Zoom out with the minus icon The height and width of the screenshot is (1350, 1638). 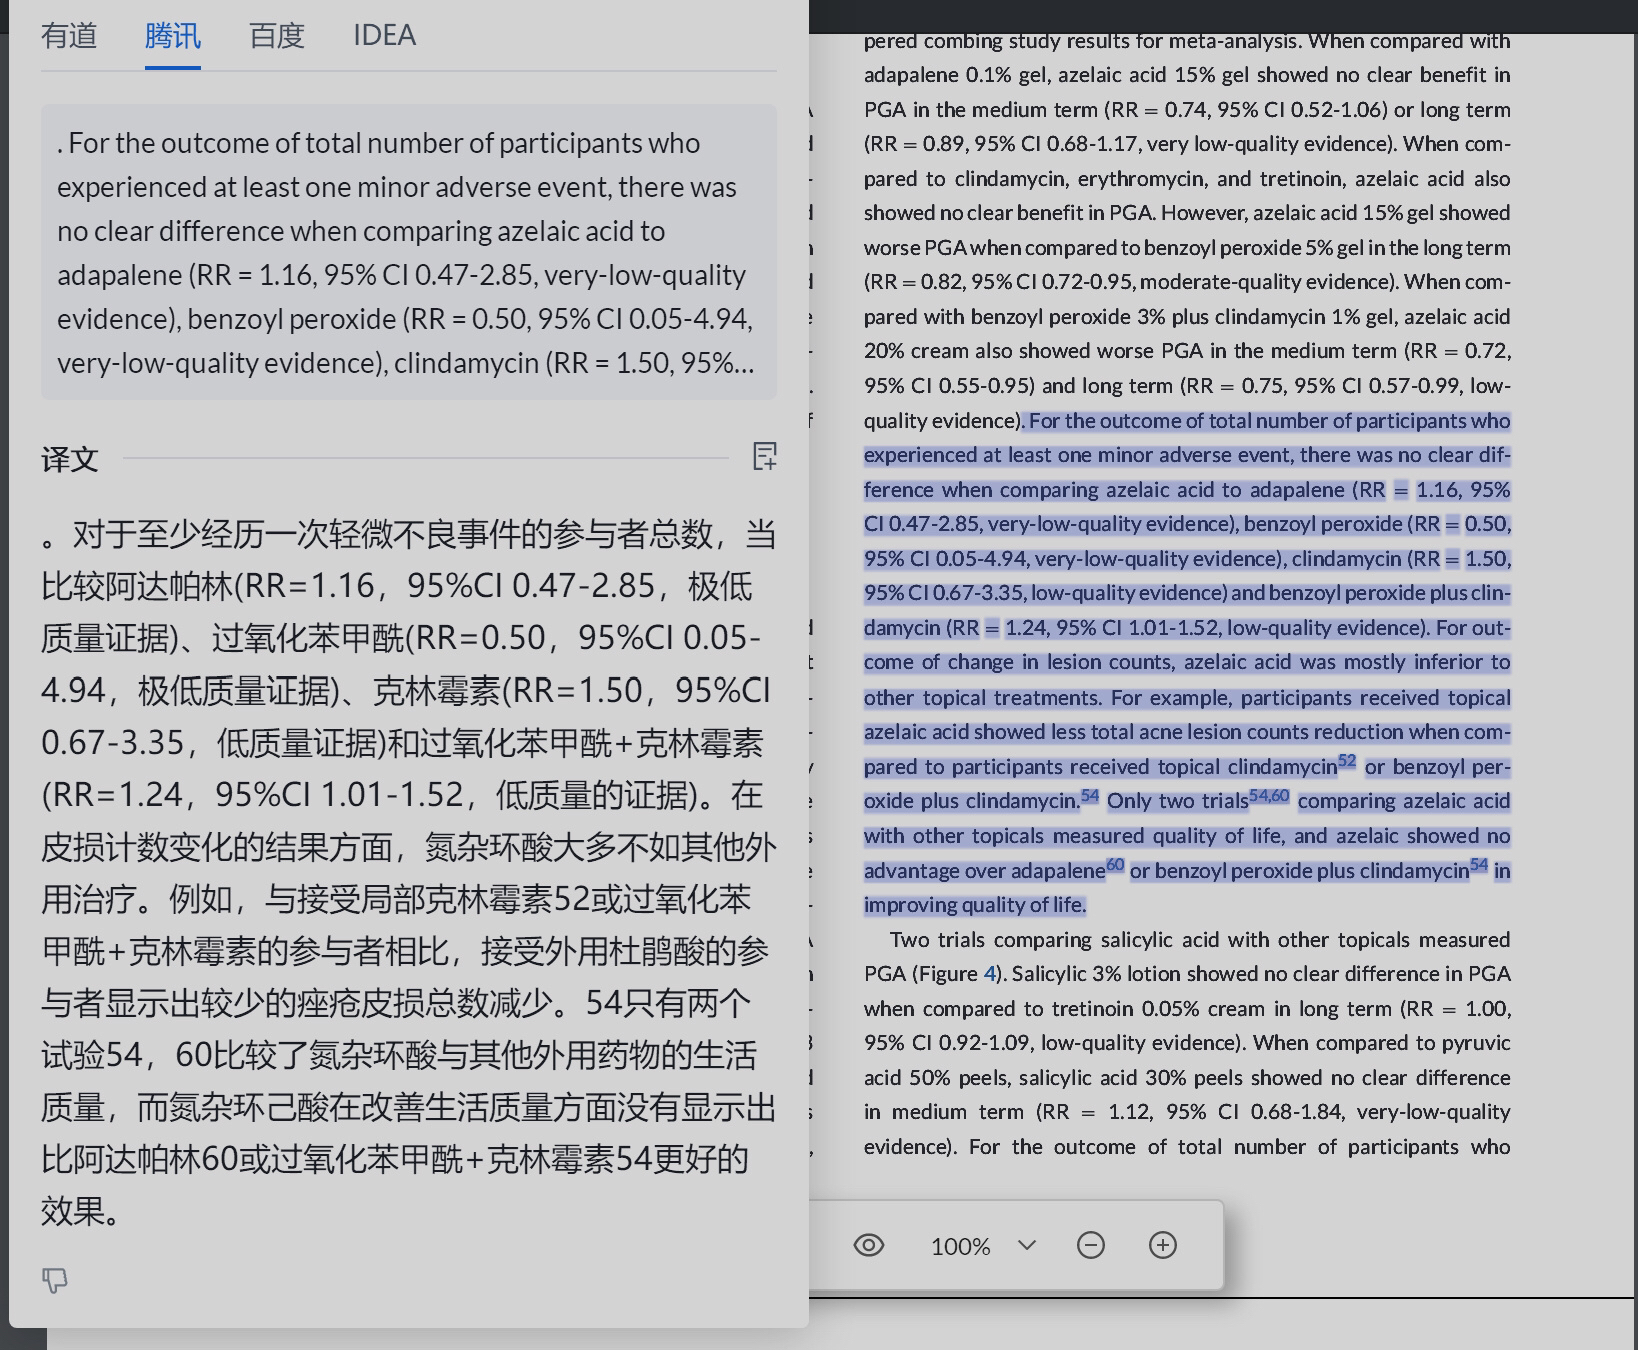coord(1090,1245)
